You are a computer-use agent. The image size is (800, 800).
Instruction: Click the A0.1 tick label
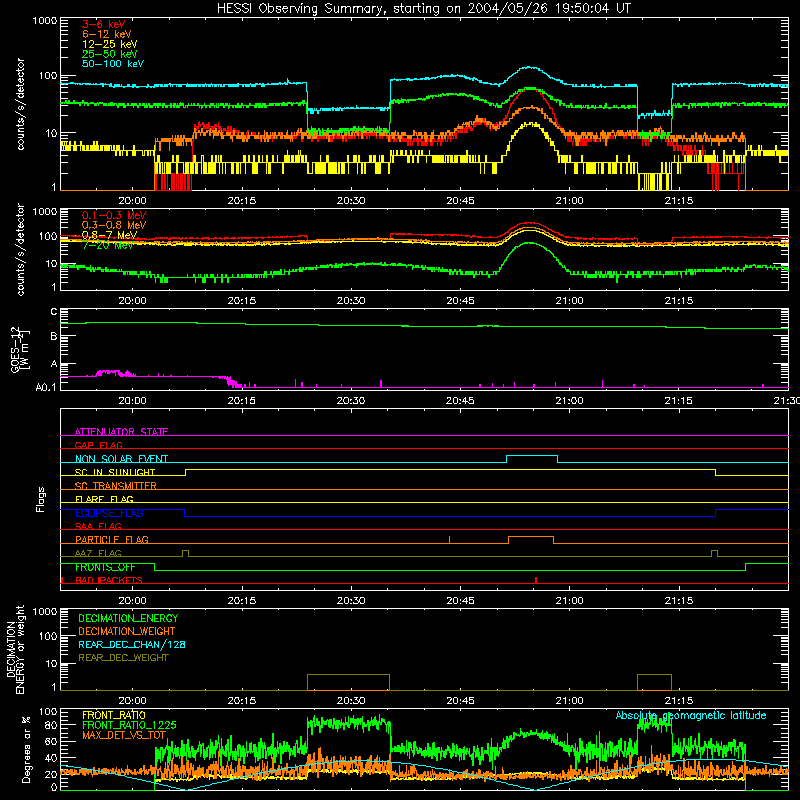(46, 388)
